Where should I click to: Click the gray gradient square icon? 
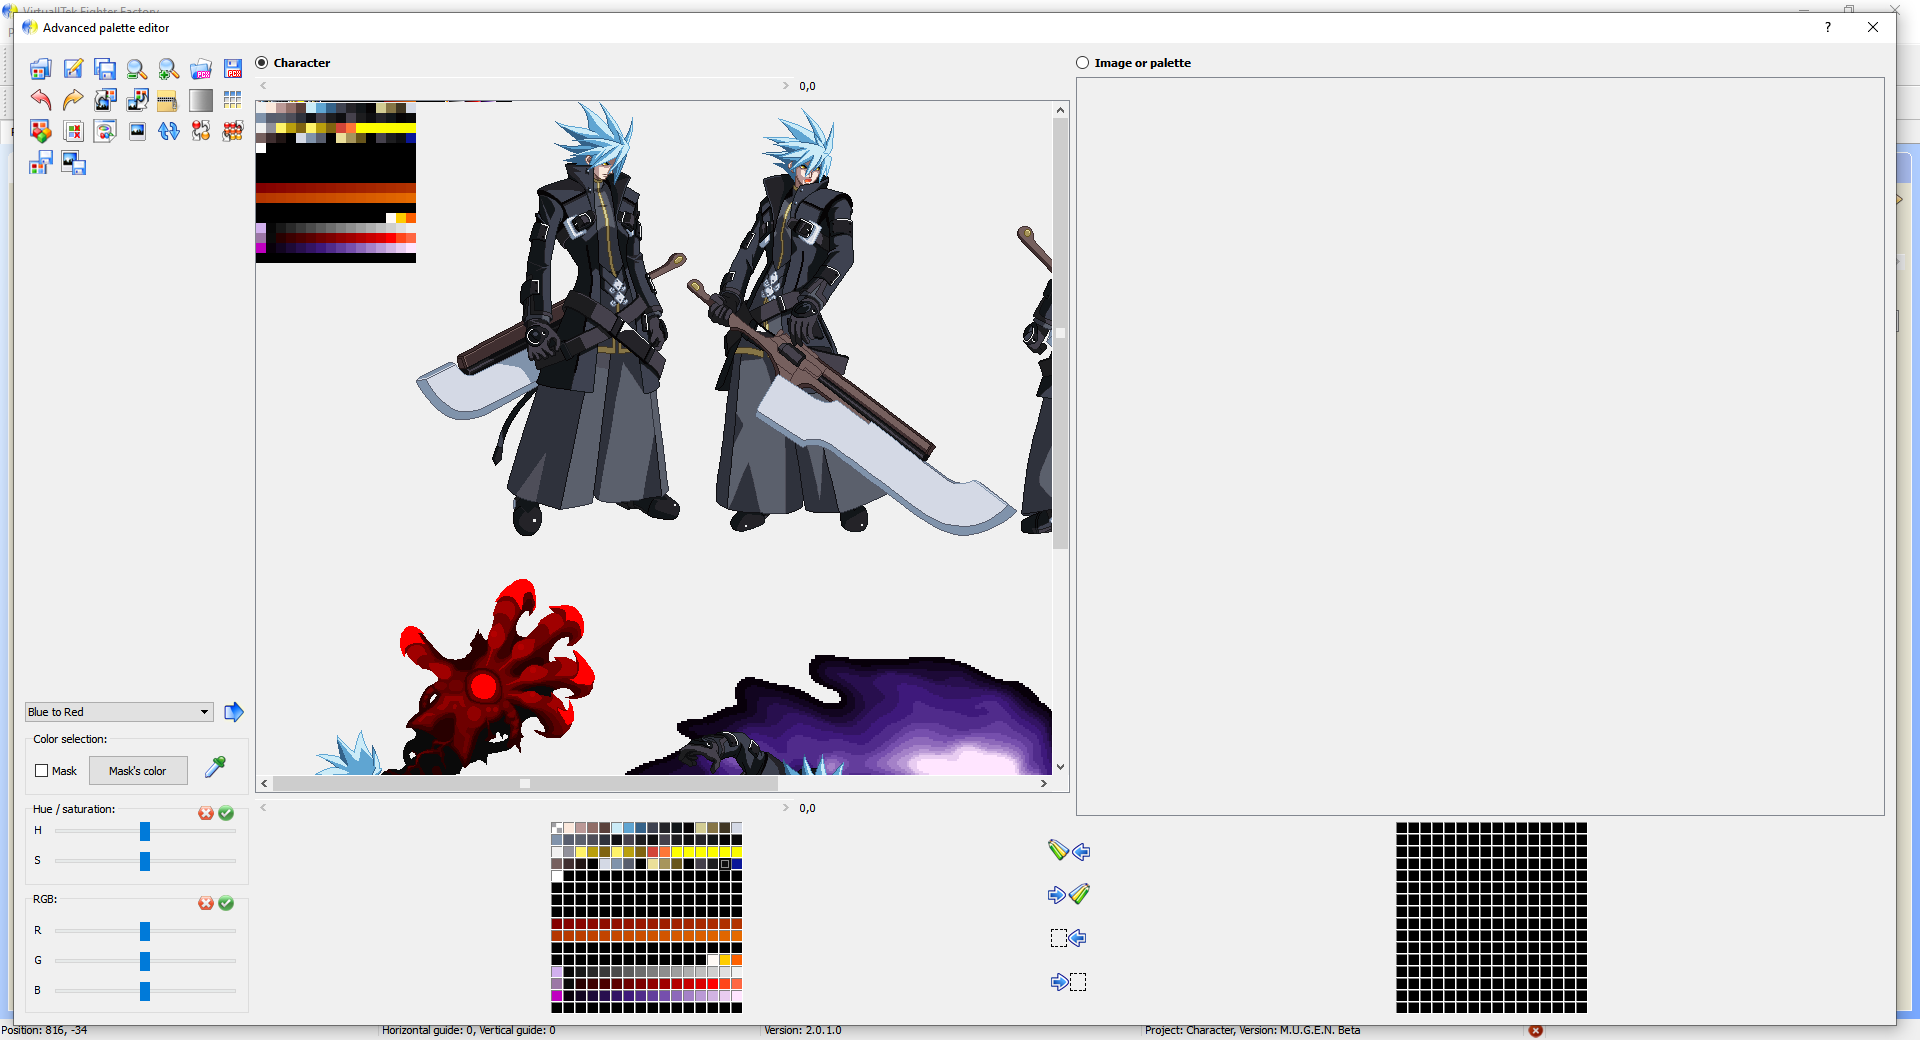201,100
